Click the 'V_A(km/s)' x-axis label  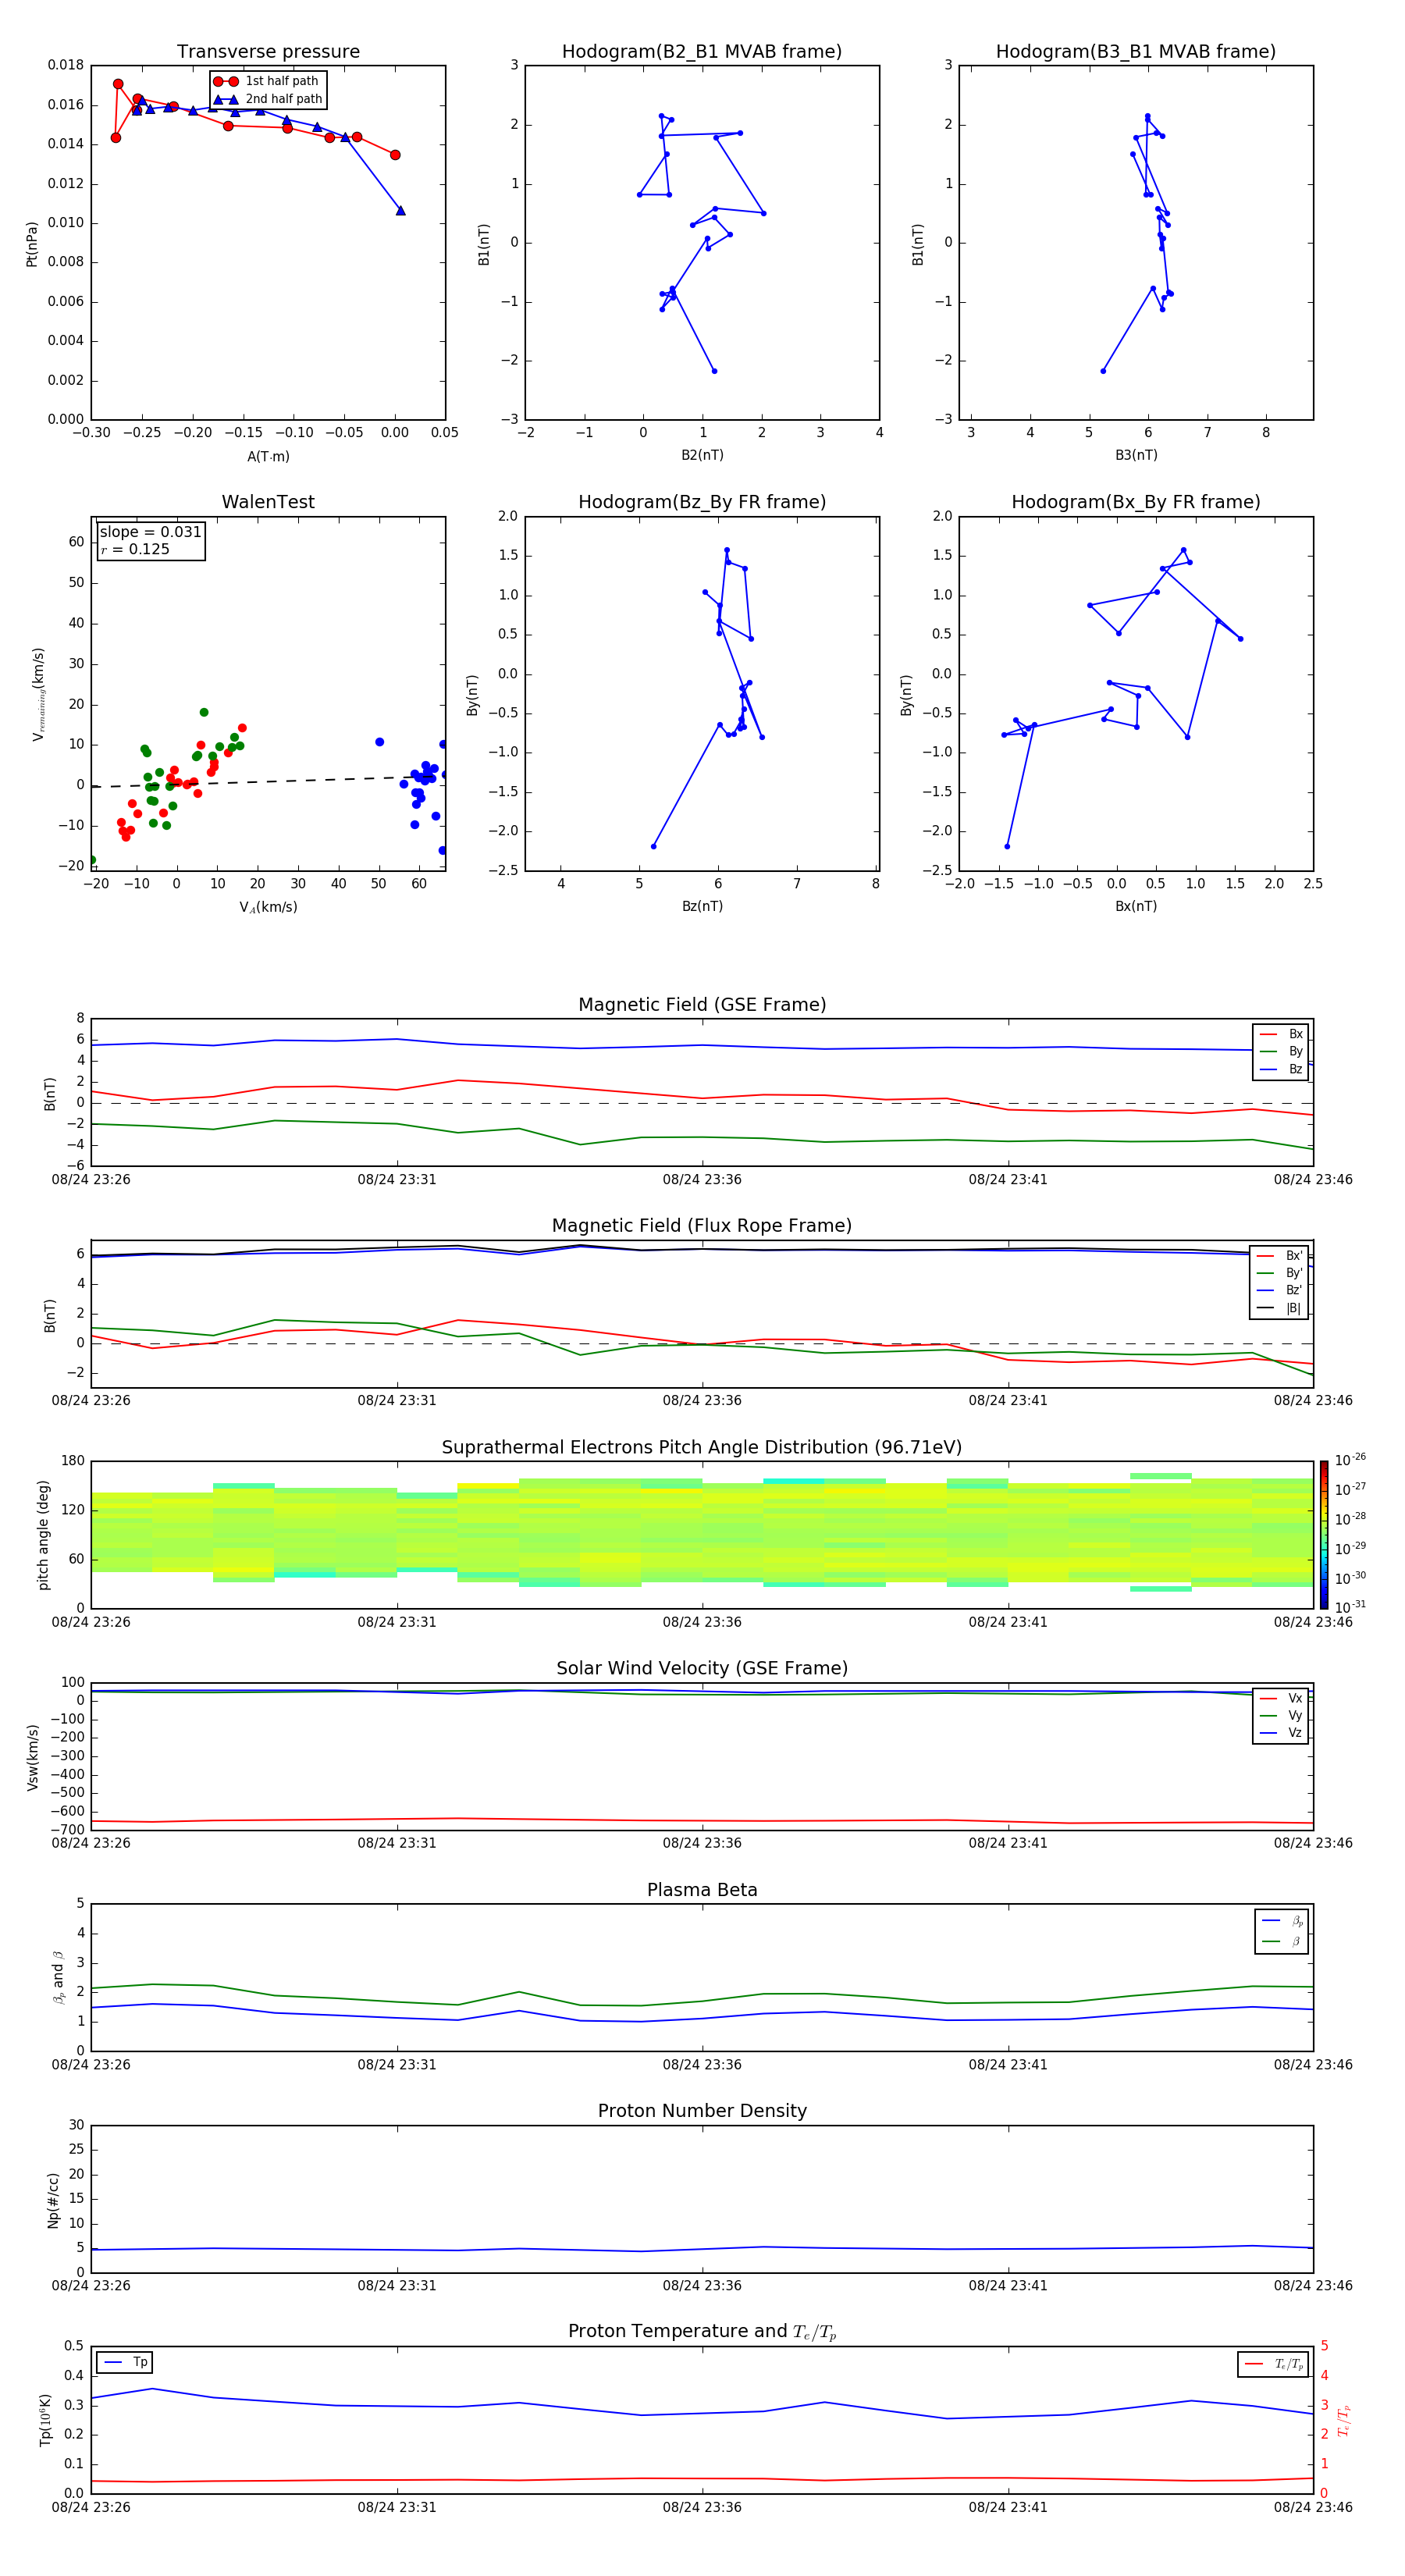coord(268,907)
